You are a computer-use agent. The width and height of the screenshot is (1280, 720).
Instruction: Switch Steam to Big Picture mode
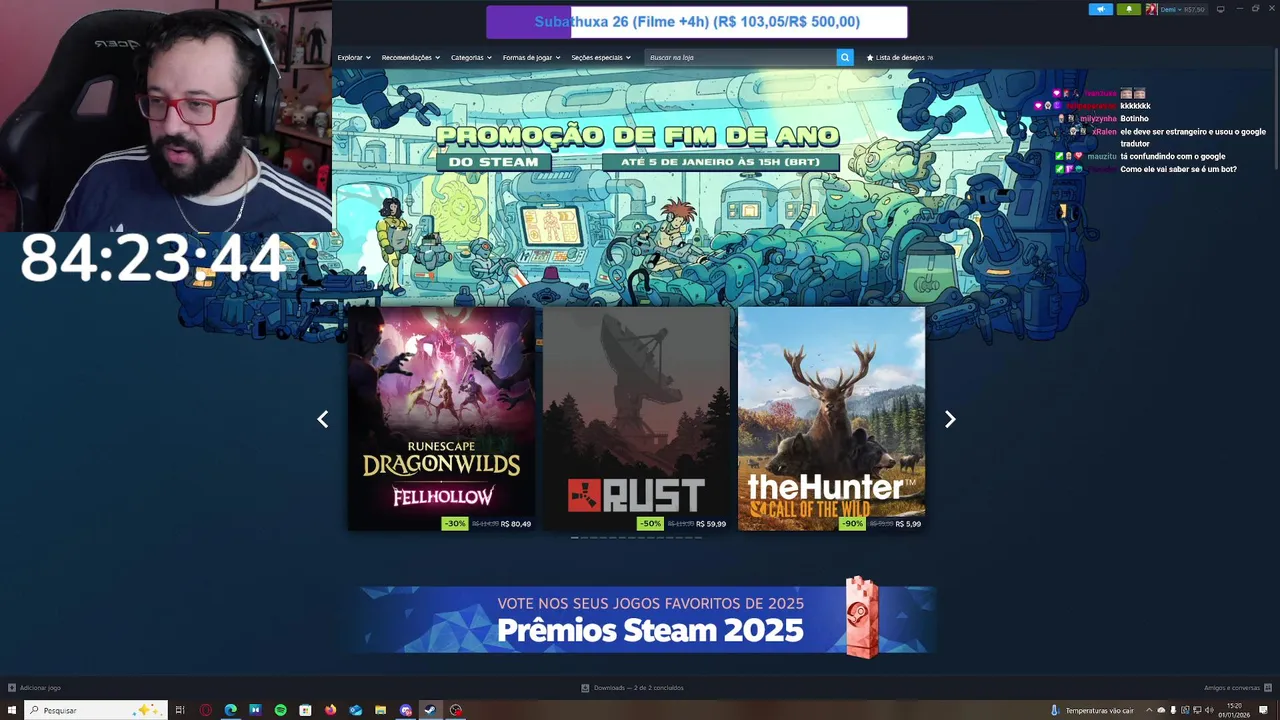(x=1220, y=9)
